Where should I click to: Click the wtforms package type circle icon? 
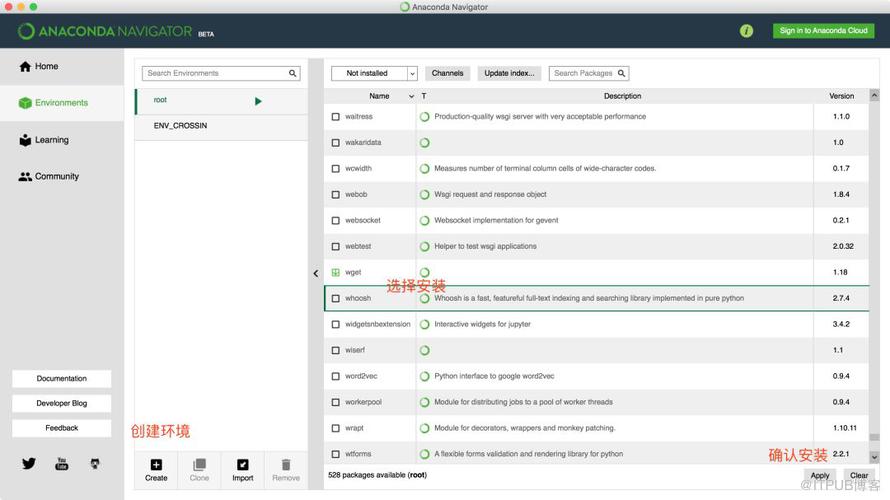coord(425,454)
